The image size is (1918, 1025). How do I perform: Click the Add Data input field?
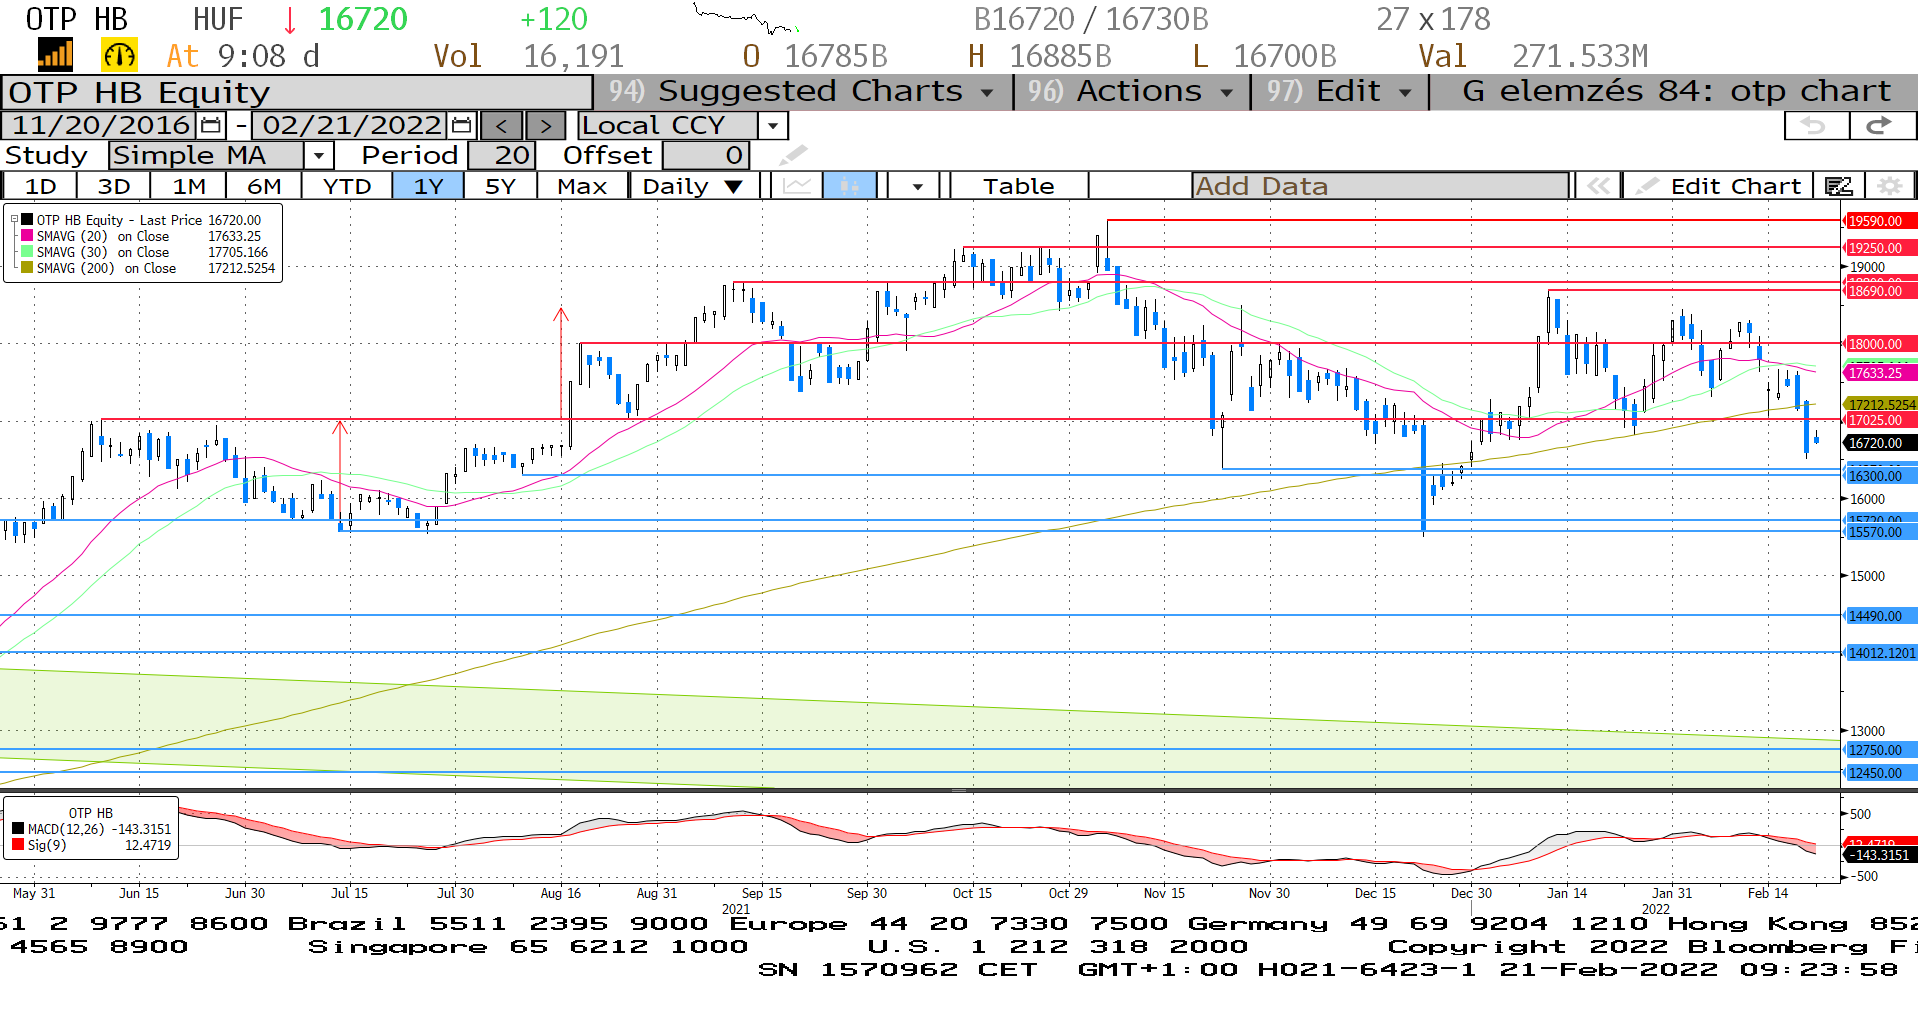click(1380, 186)
